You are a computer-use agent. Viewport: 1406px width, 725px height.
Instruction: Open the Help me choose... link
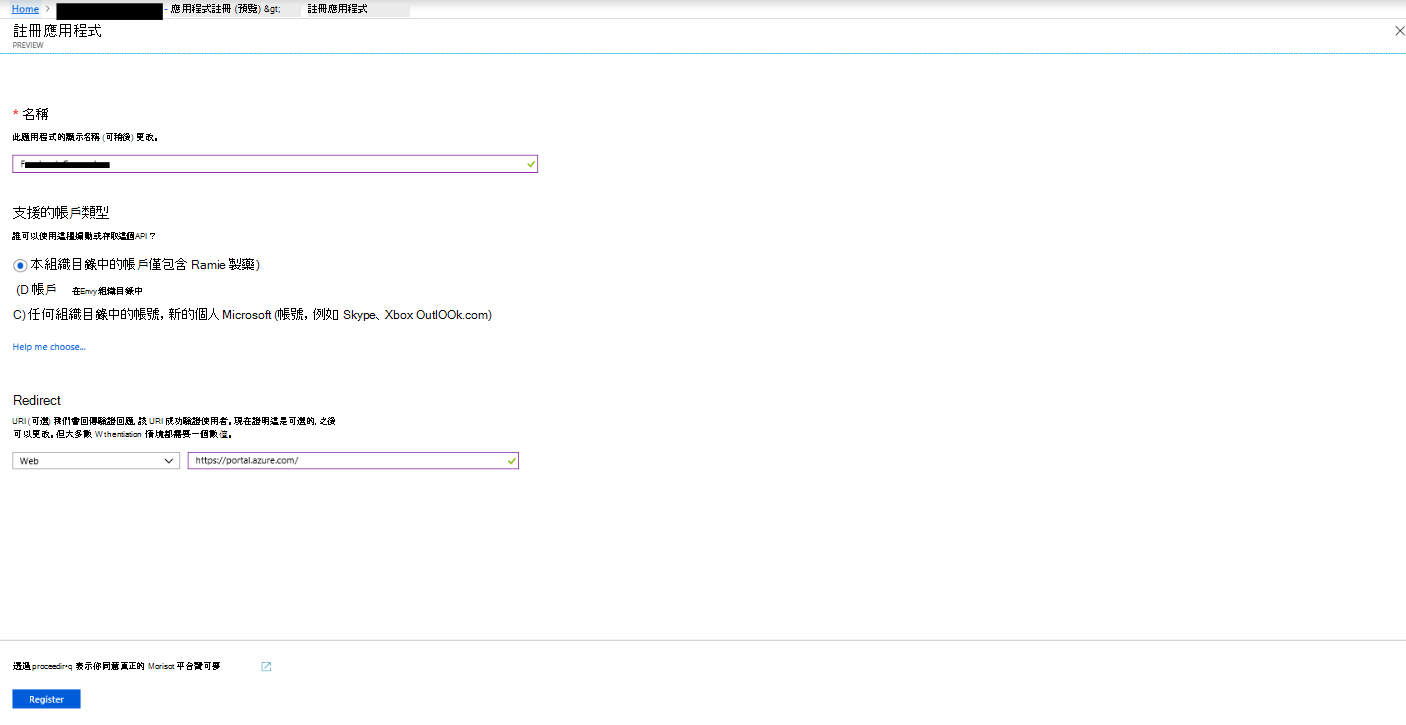tap(49, 347)
